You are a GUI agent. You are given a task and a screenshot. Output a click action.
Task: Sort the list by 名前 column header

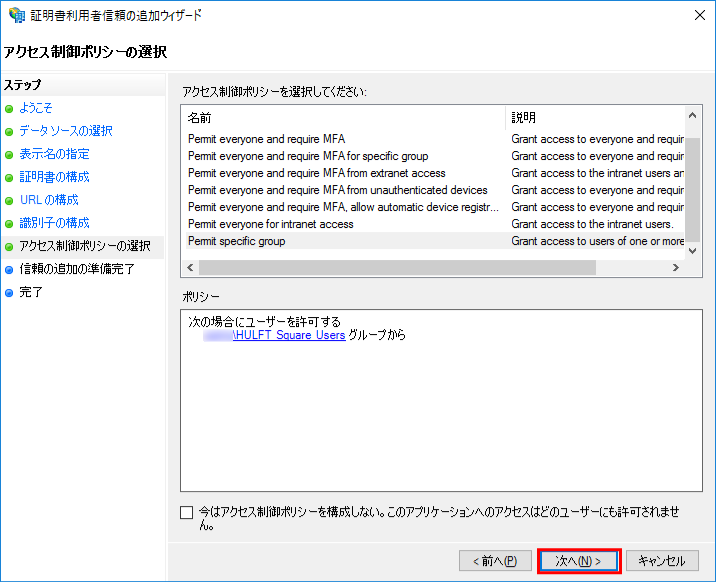pos(344,117)
